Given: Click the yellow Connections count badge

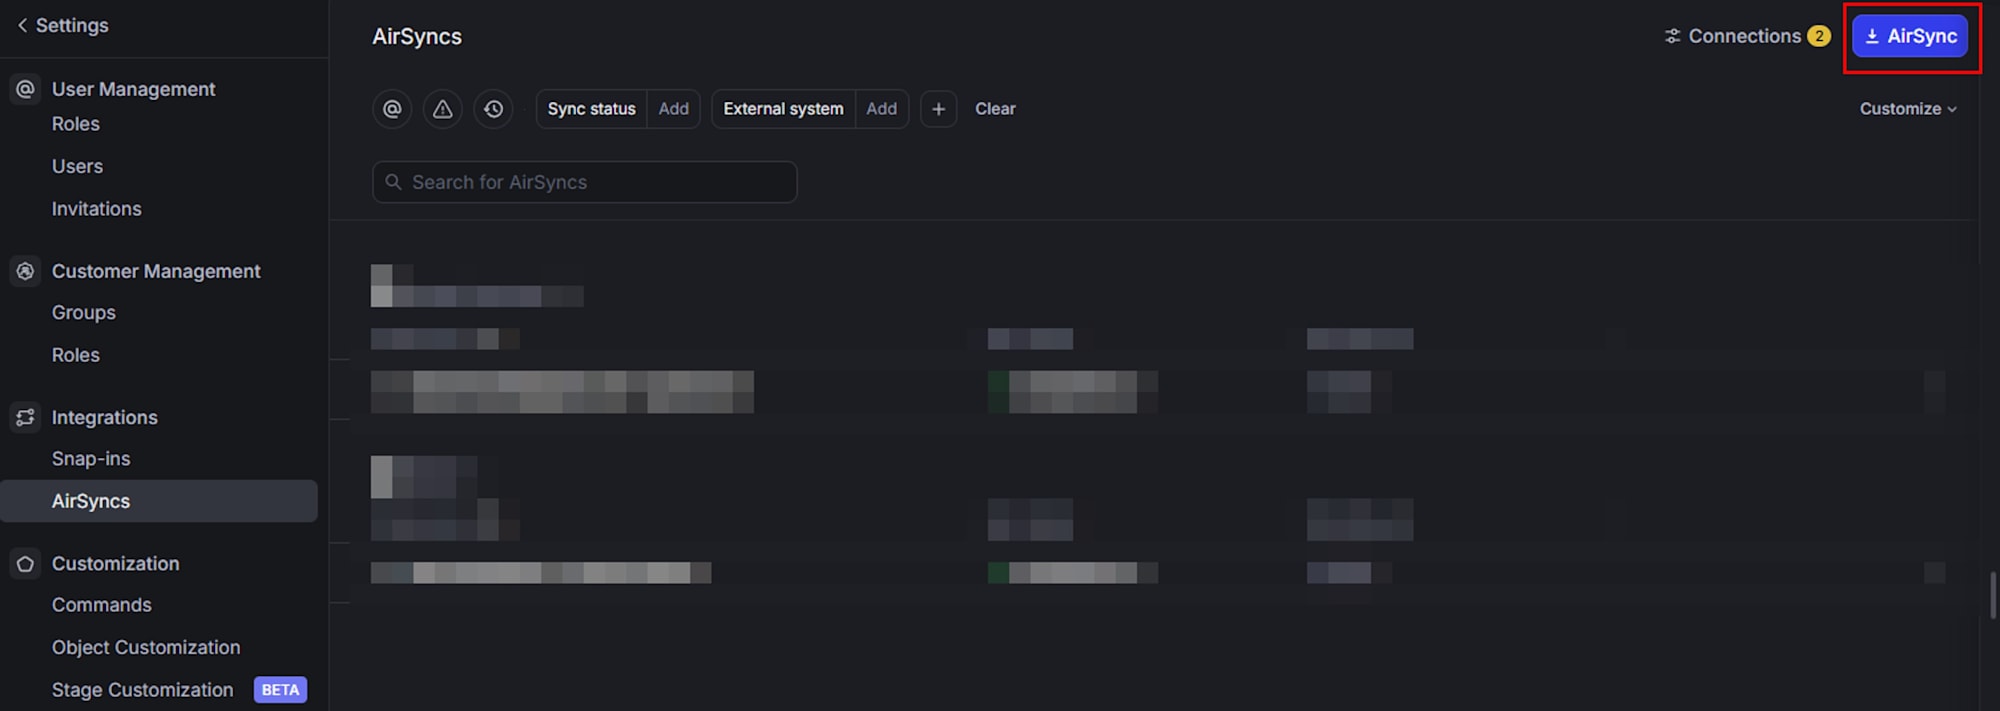Looking at the screenshot, I should [1819, 36].
